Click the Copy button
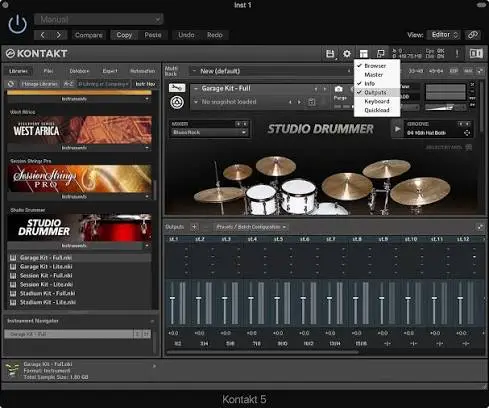Image resolution: width=489 pixels, height=408 pixels. [124, 35]
